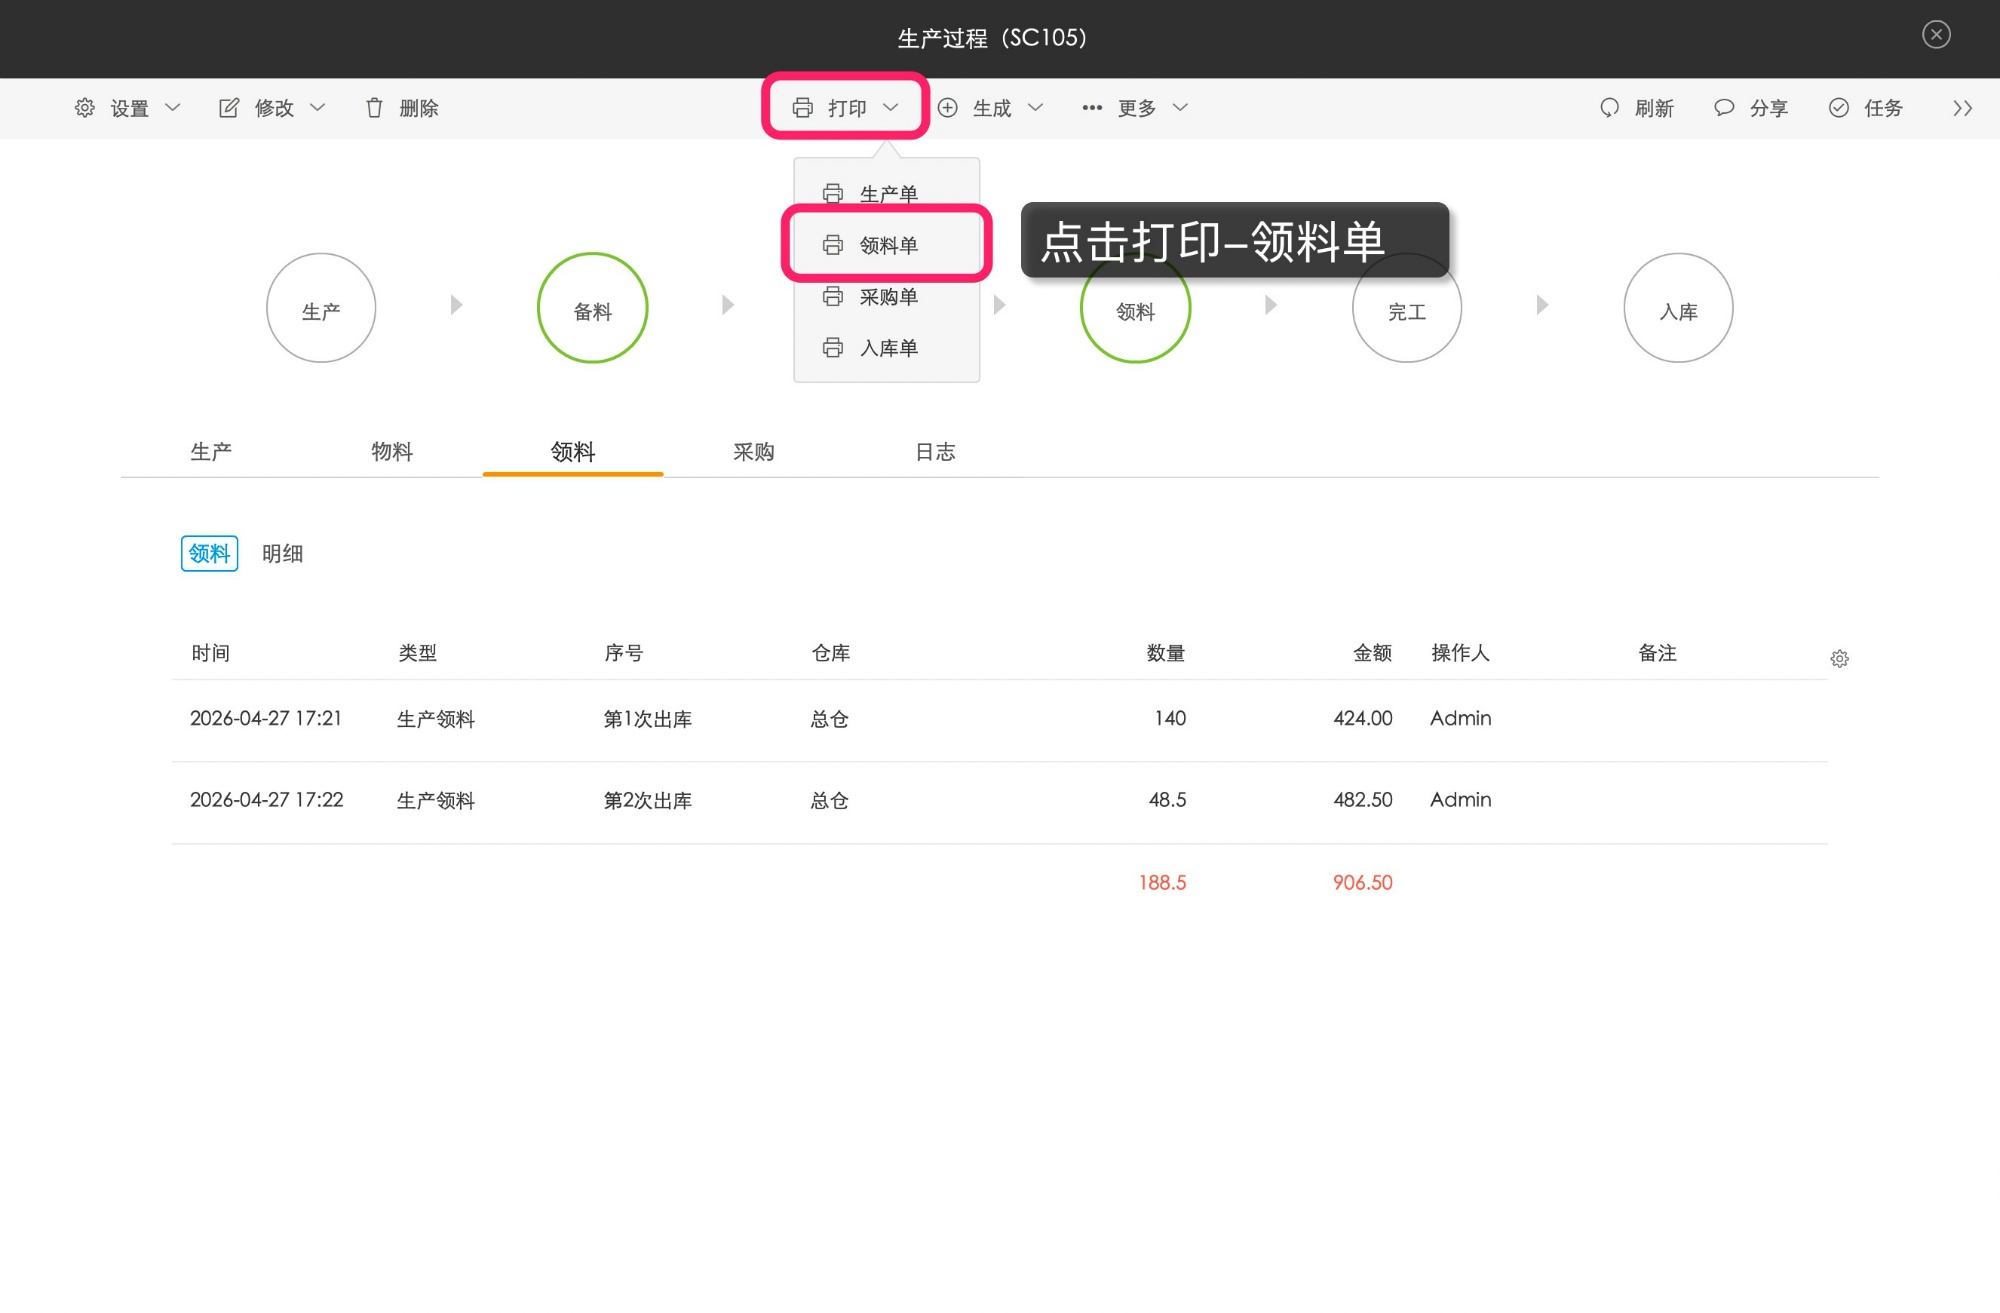Click the 仓库 column header
Screen dimensions: 2000x1313
[831, 653]
